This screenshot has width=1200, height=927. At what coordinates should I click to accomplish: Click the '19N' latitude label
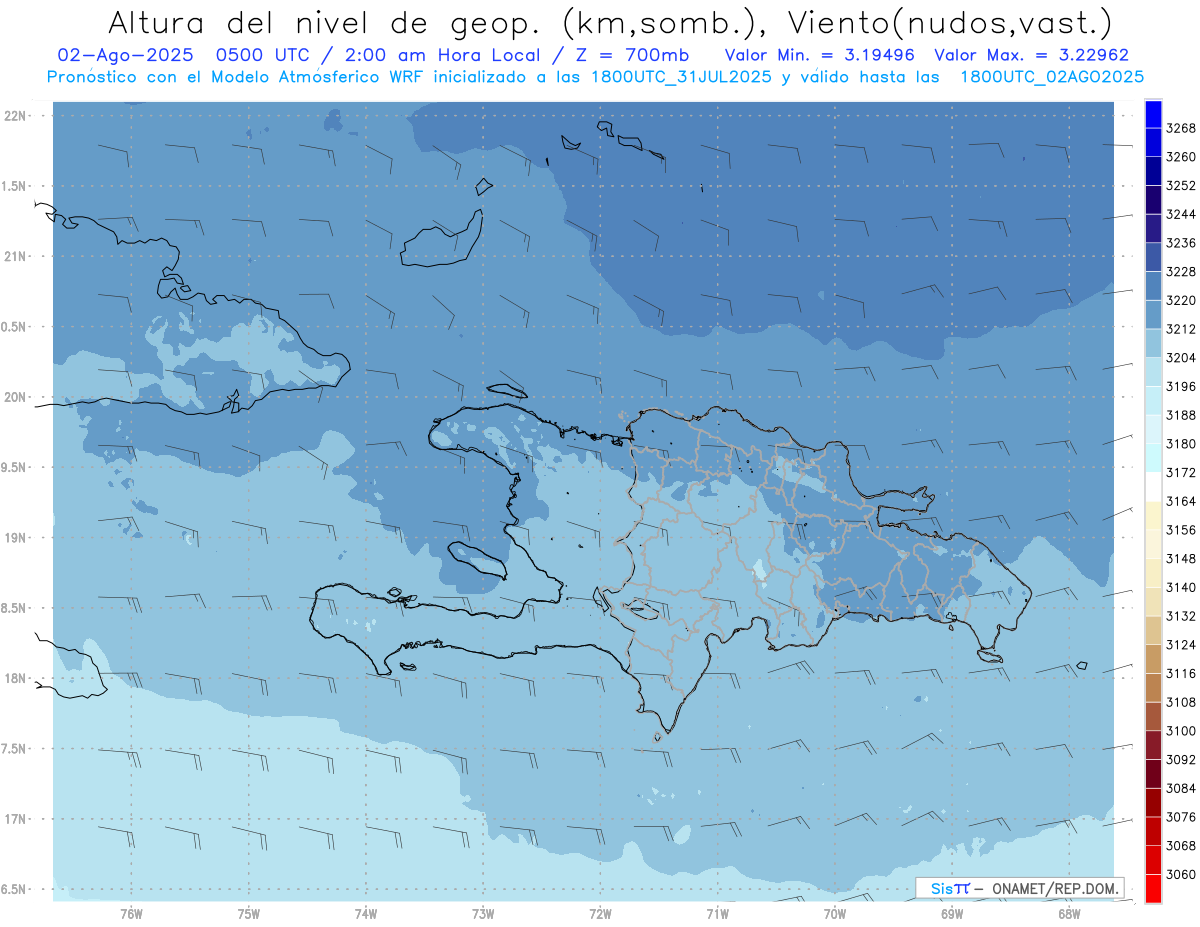[x=15, y=537]
